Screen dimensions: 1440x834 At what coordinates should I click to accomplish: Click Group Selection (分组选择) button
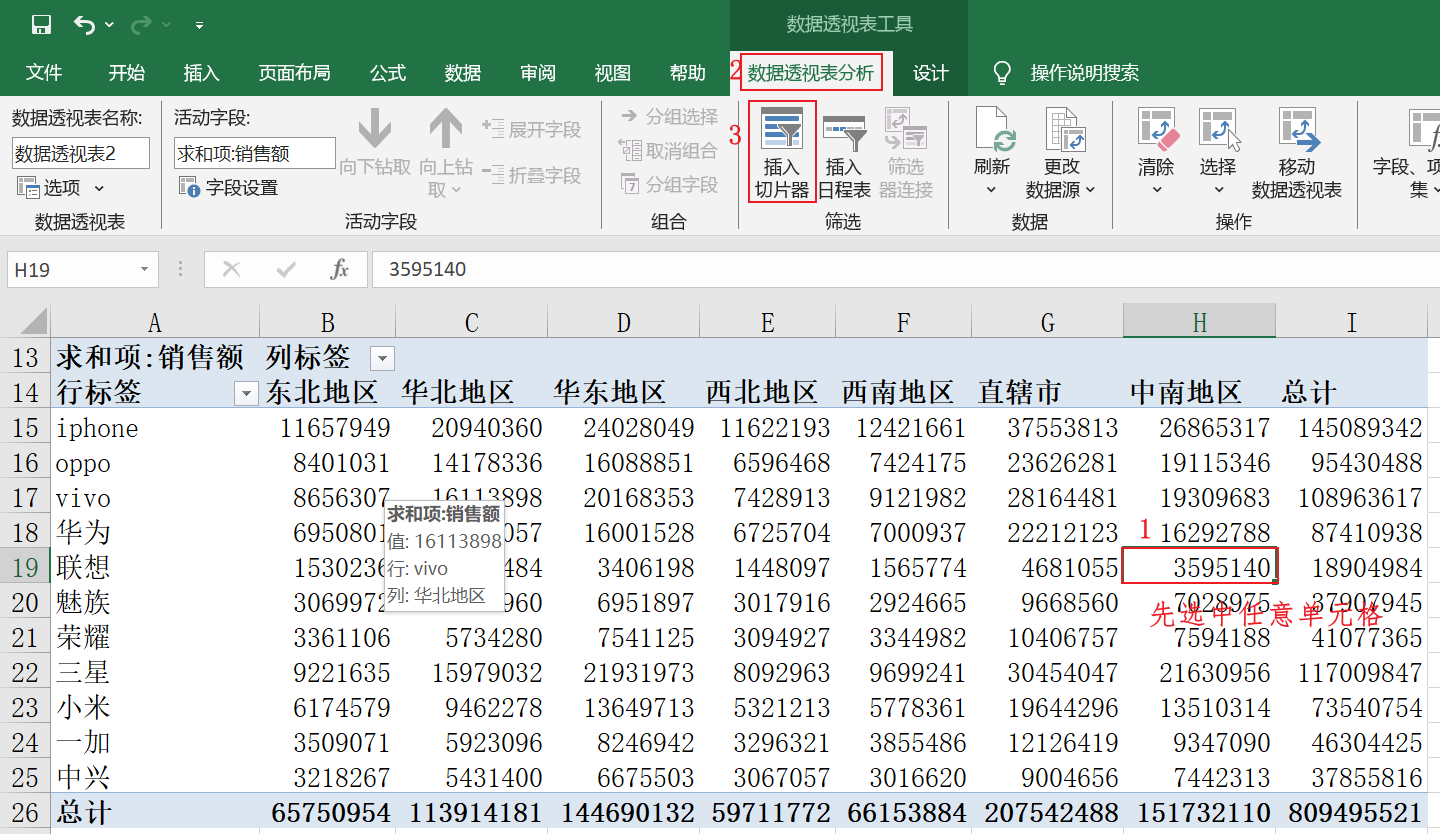pyautogui.click(x=668, y=117)
